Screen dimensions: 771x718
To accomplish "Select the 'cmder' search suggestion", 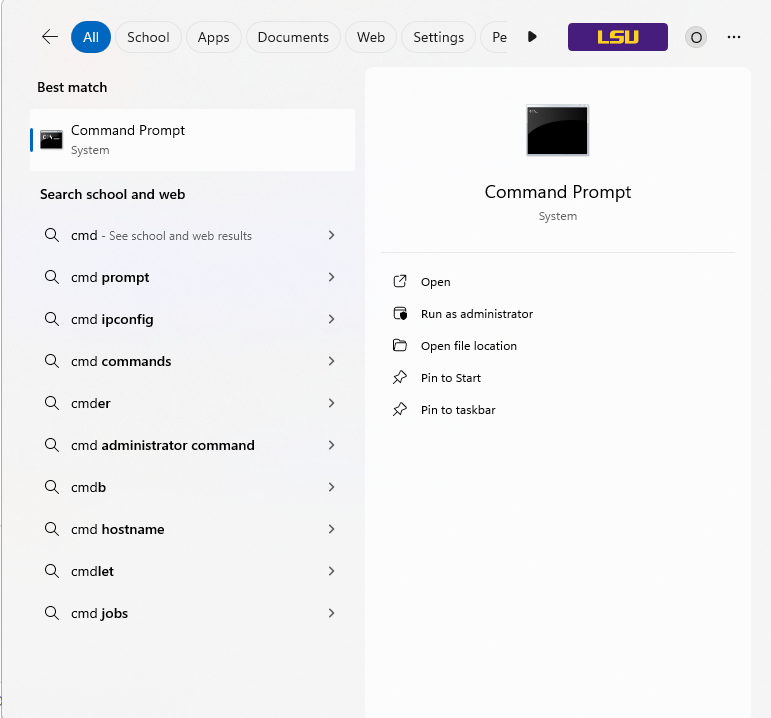I will click(x=192, y=403).
